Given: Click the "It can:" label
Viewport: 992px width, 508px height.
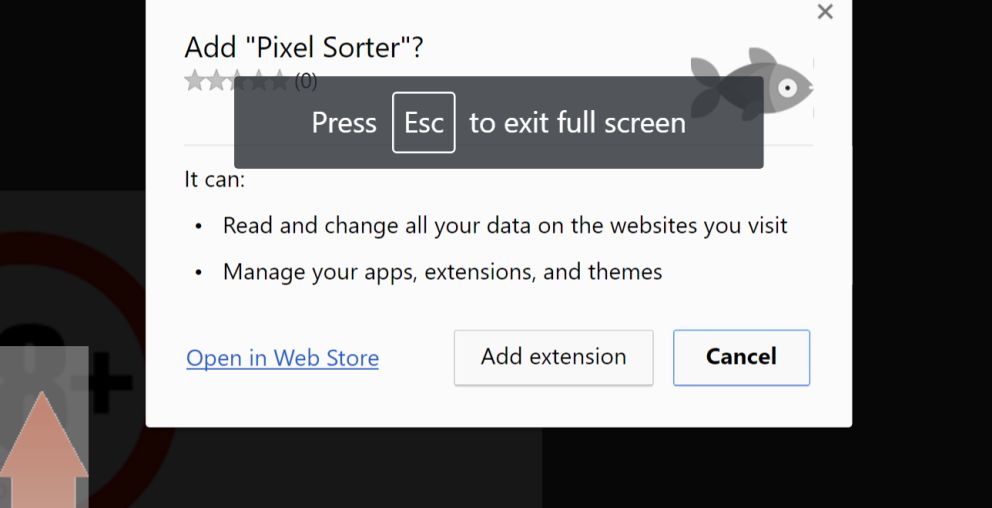Looking at the screenshot, I should (x=214, y=180).
